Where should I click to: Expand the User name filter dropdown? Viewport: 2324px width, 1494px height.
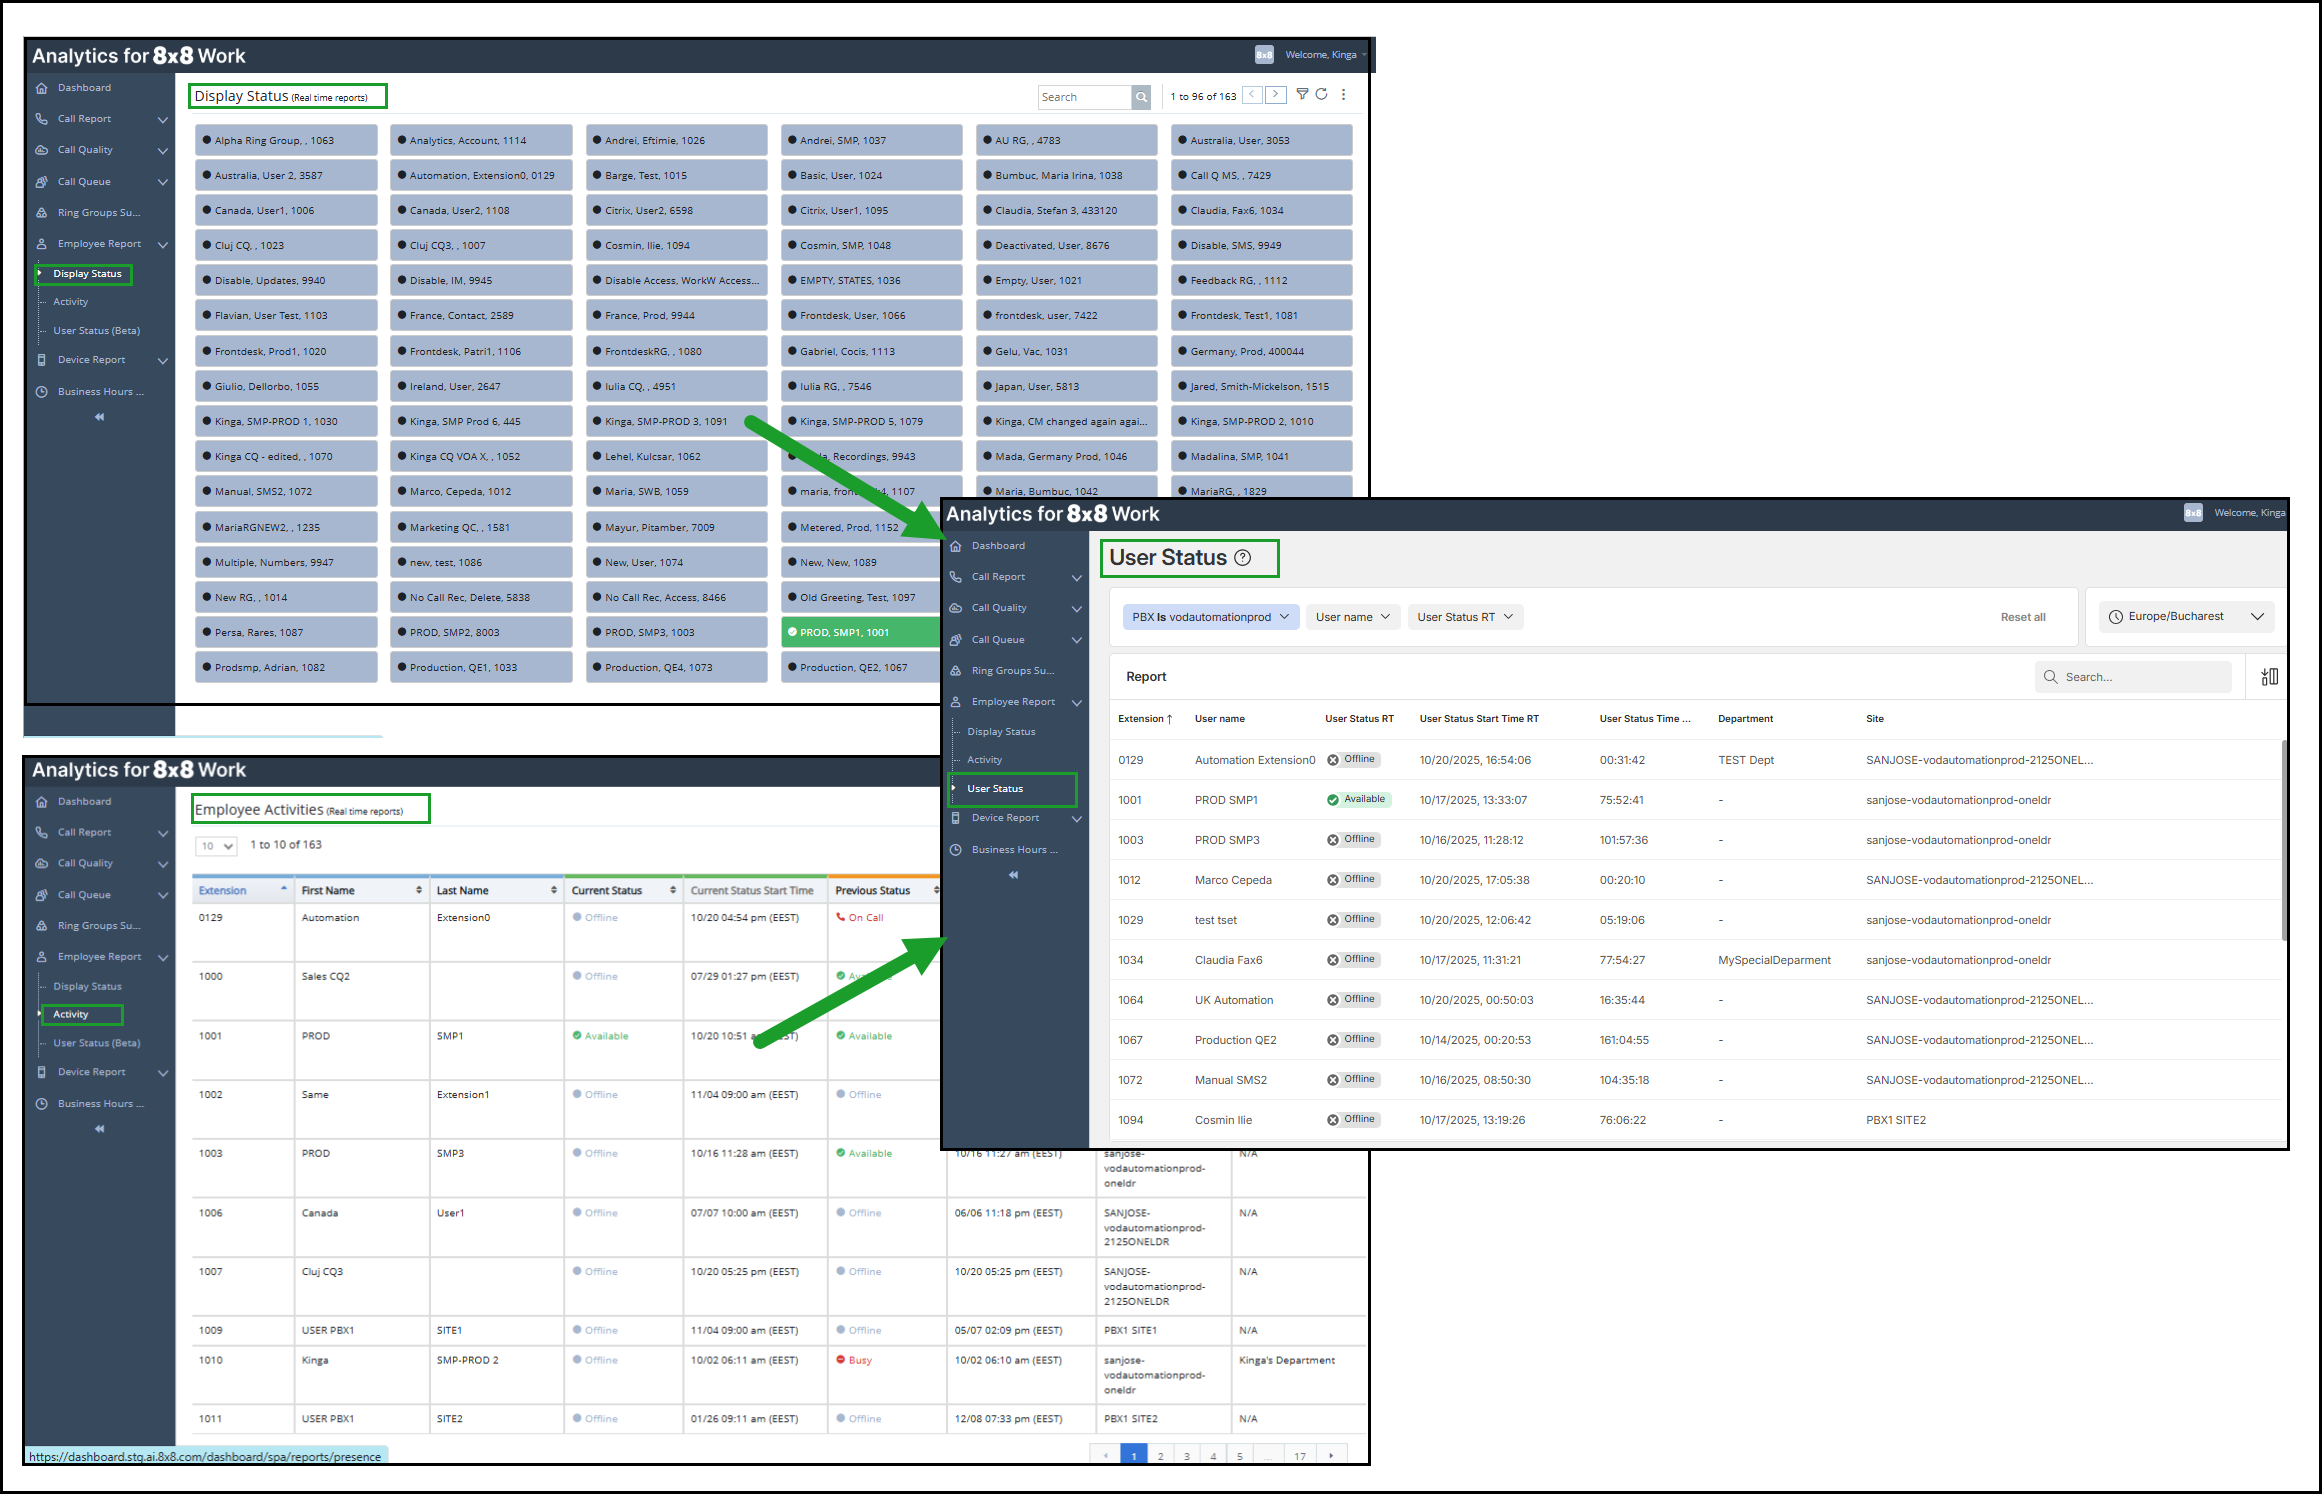tap(1352, 617)
